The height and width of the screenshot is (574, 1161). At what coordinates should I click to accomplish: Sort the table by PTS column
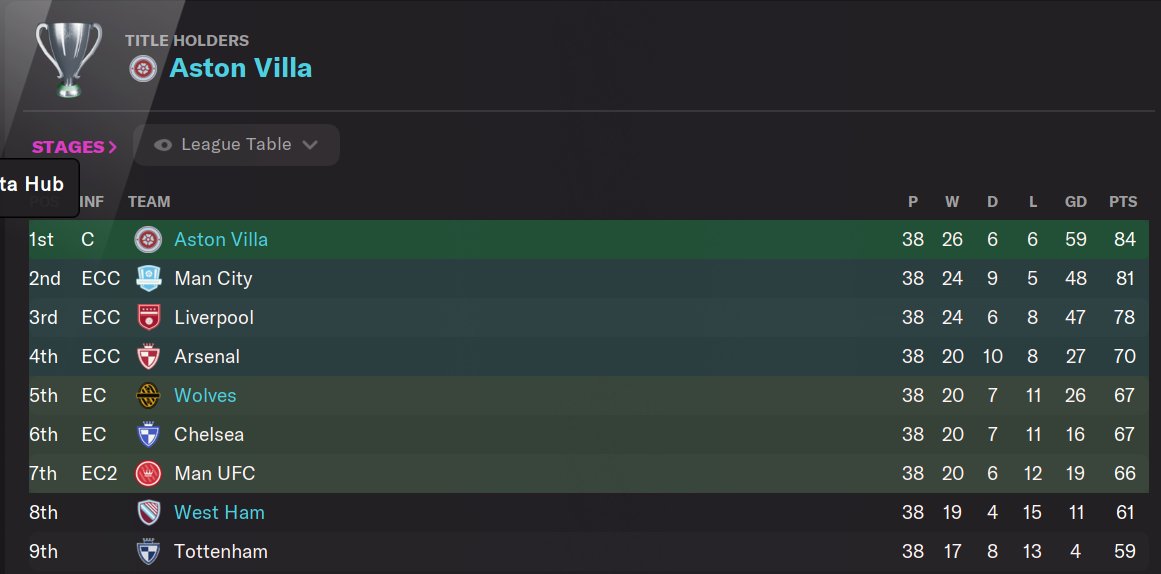pos(1123,201)
